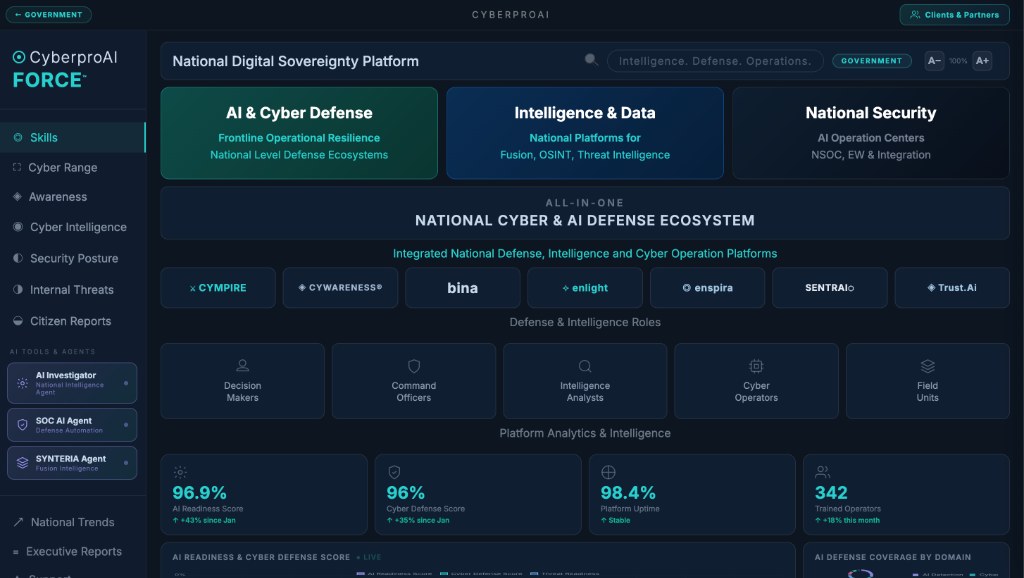
Task: Launch the AI Investigator agent
Action: click(x=72, y=383)
